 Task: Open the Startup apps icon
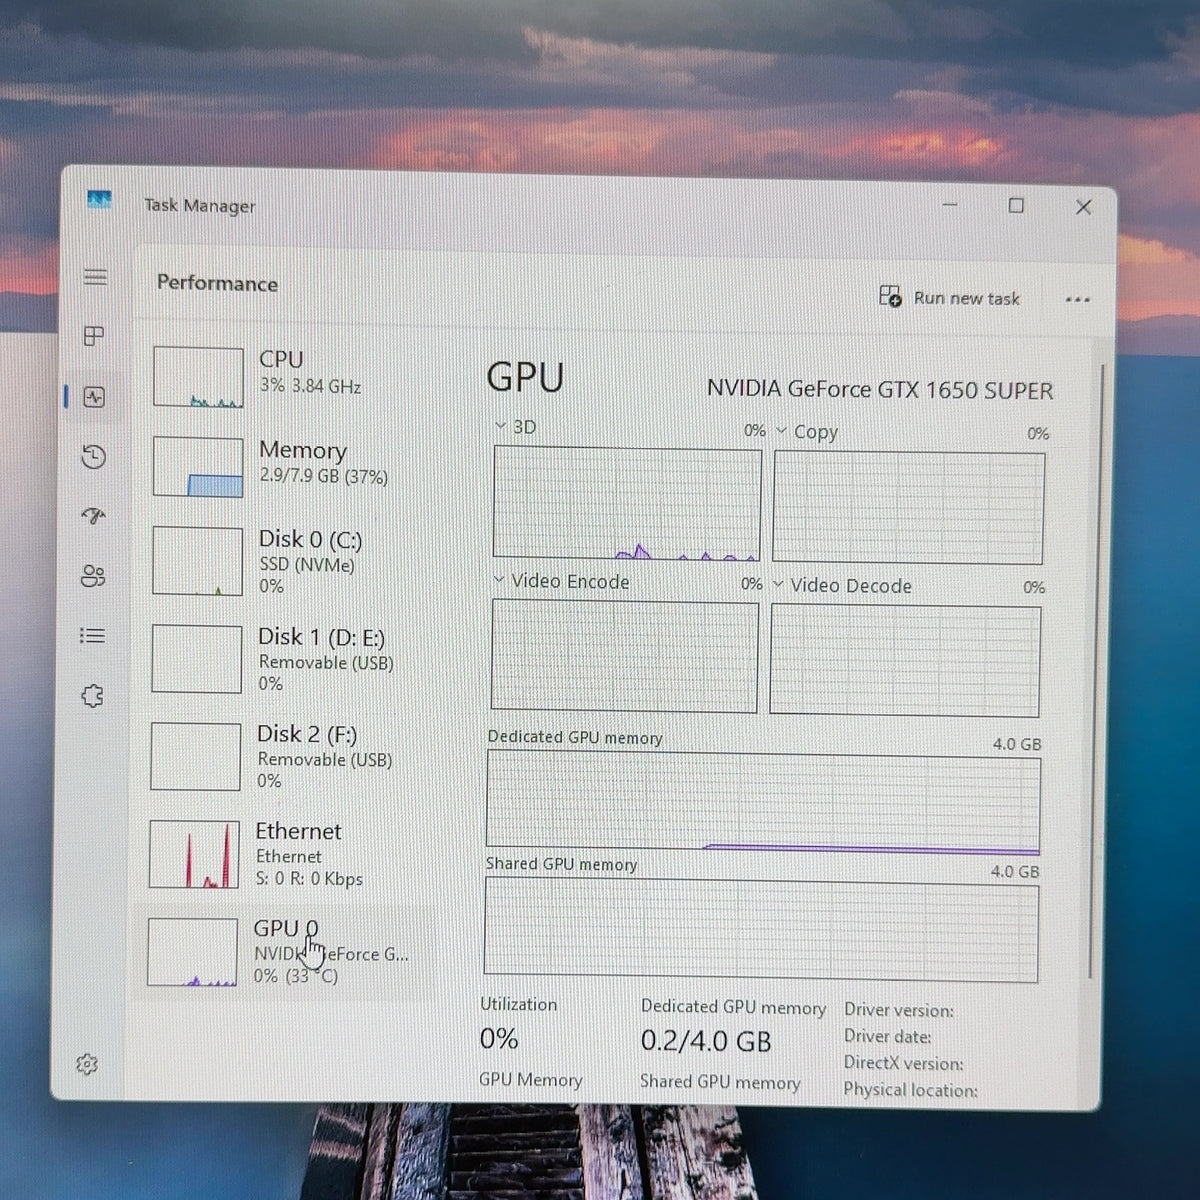click(93, 516)
